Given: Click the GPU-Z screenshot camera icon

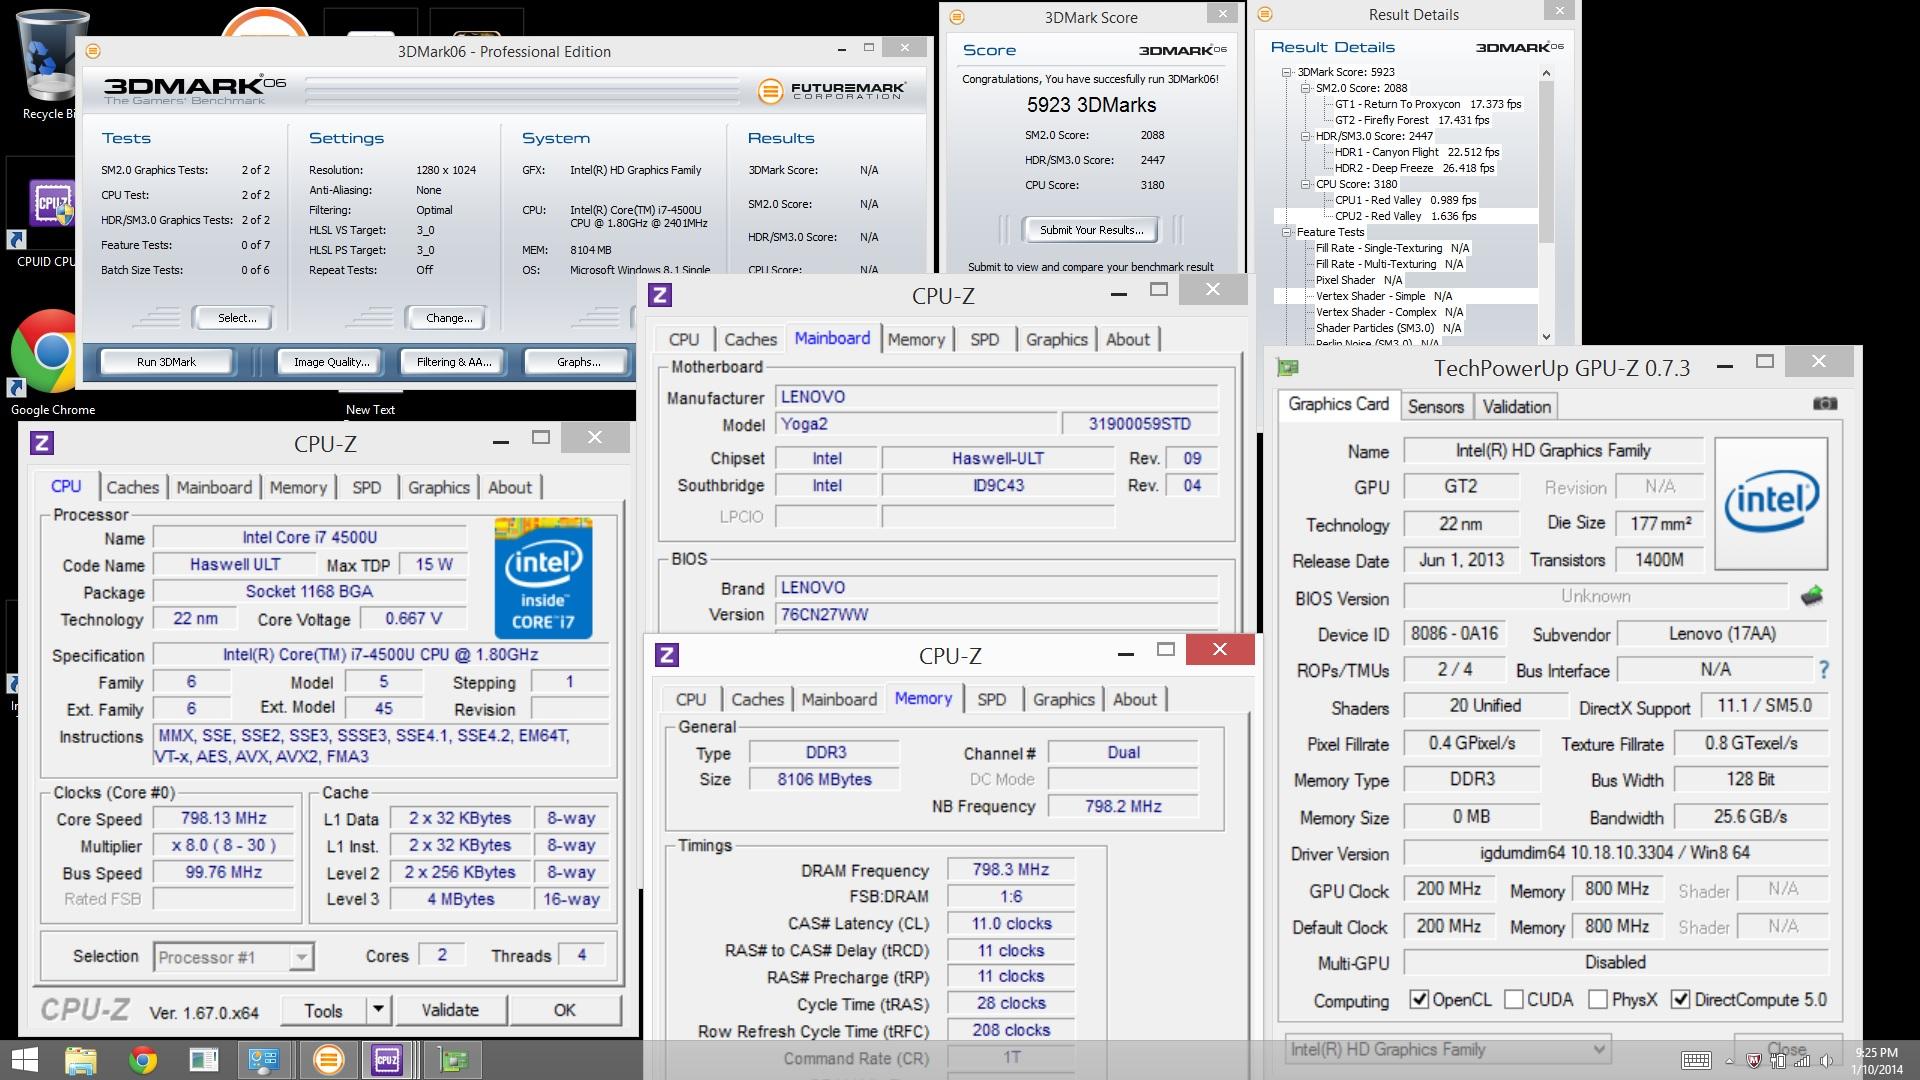Looking at the screenshot, I should pos(1824,404).
